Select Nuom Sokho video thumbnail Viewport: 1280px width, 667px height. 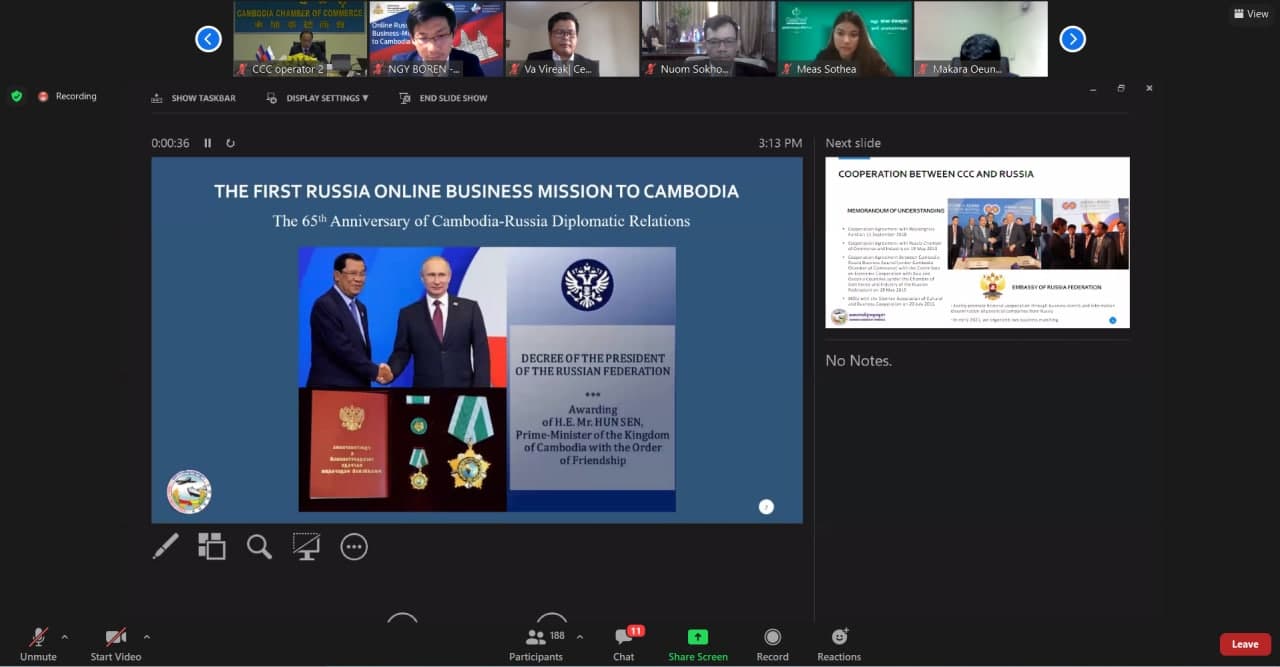708,39
